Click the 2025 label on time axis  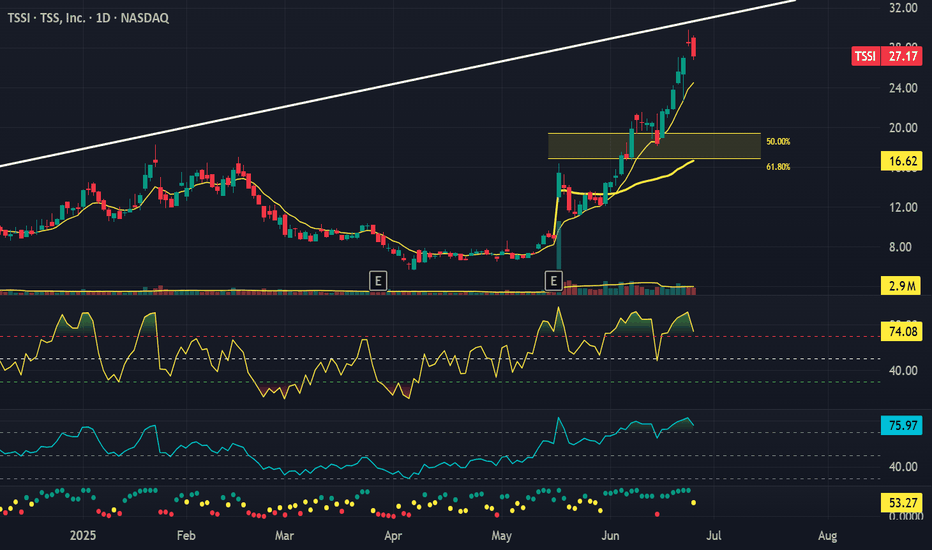[83, 536]
